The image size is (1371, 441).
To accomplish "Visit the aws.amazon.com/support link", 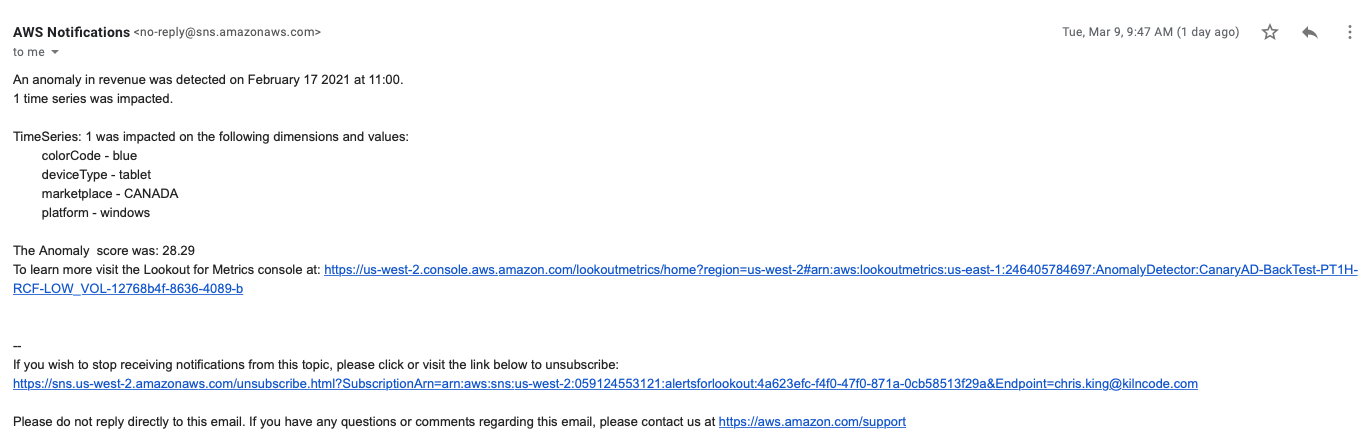I will pyautogui.click(x=812, y=422).
